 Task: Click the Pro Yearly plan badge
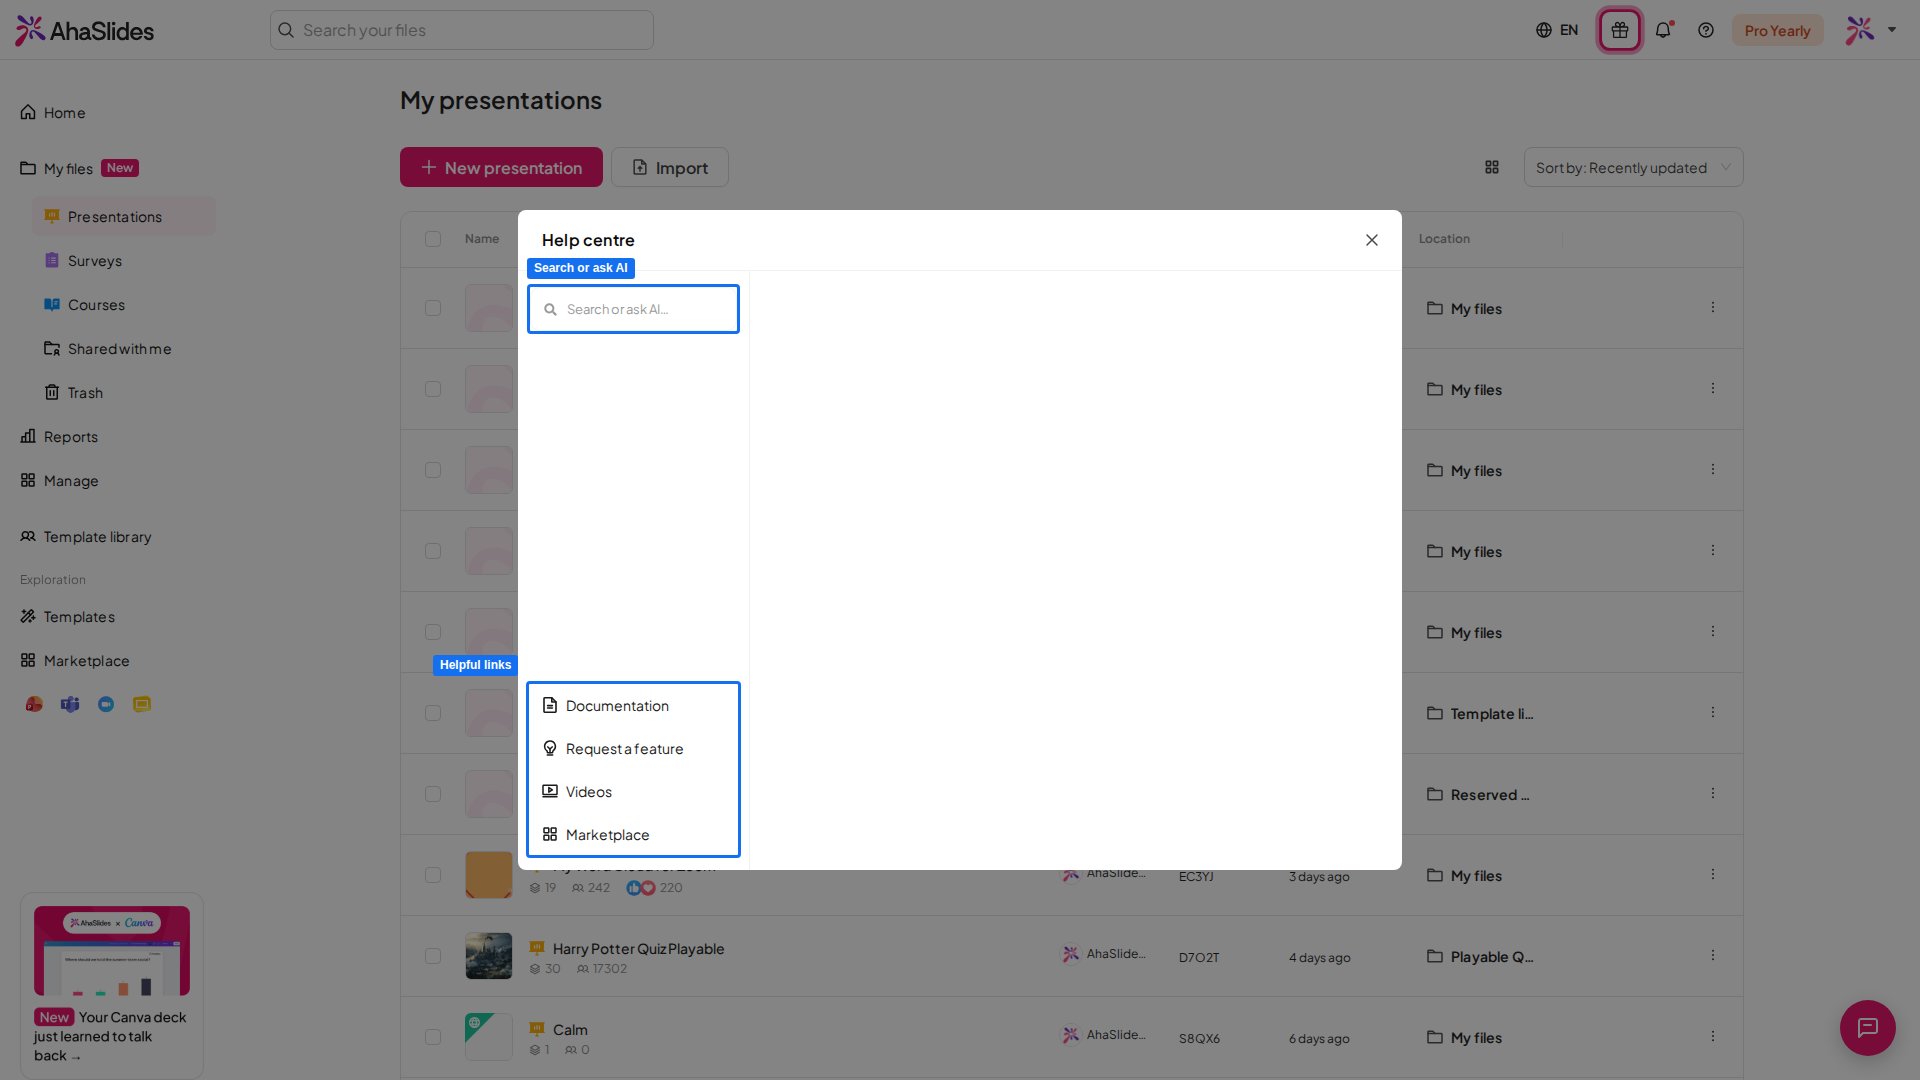1777,30
